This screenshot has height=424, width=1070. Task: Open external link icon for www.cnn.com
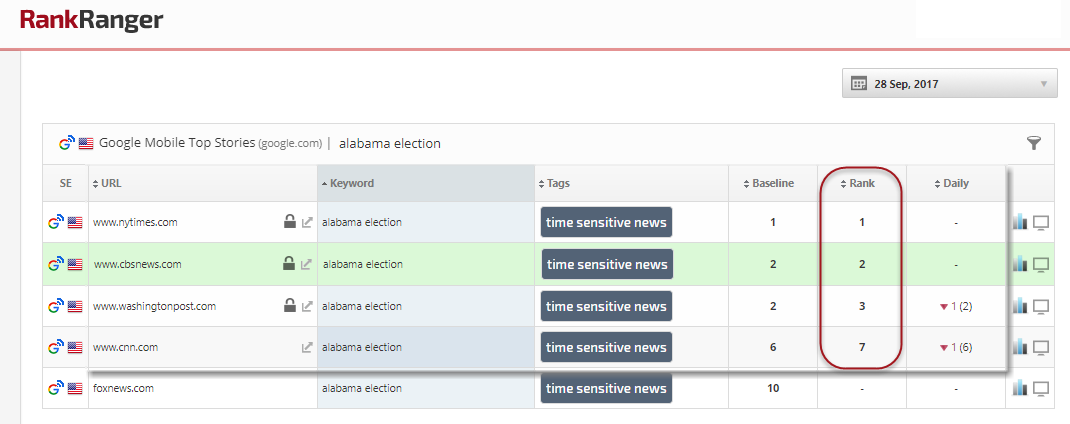(307, 348)
